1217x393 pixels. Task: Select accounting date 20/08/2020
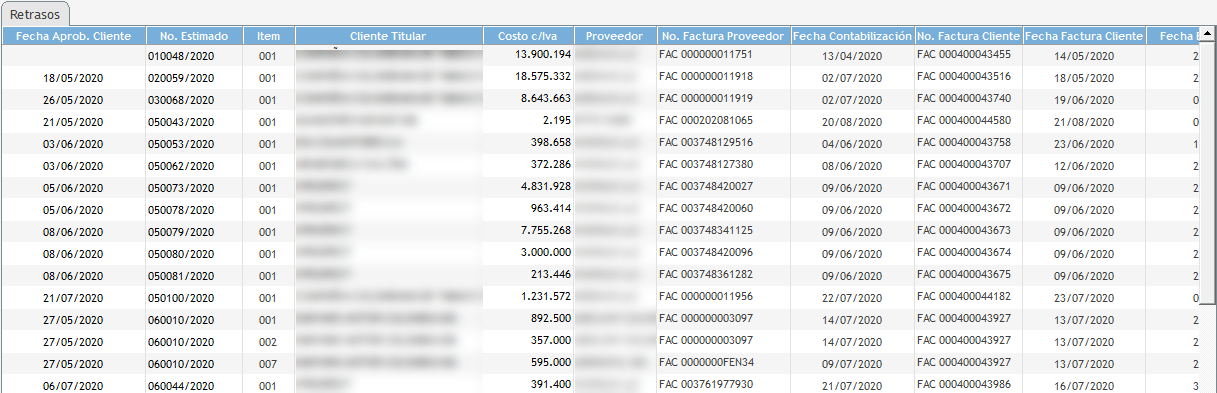pos(852,121)
